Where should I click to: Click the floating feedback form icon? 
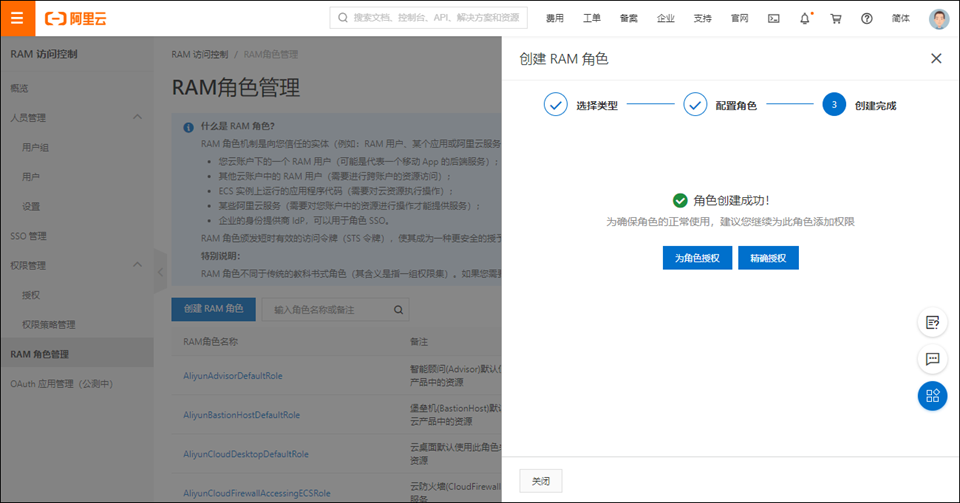932,322
